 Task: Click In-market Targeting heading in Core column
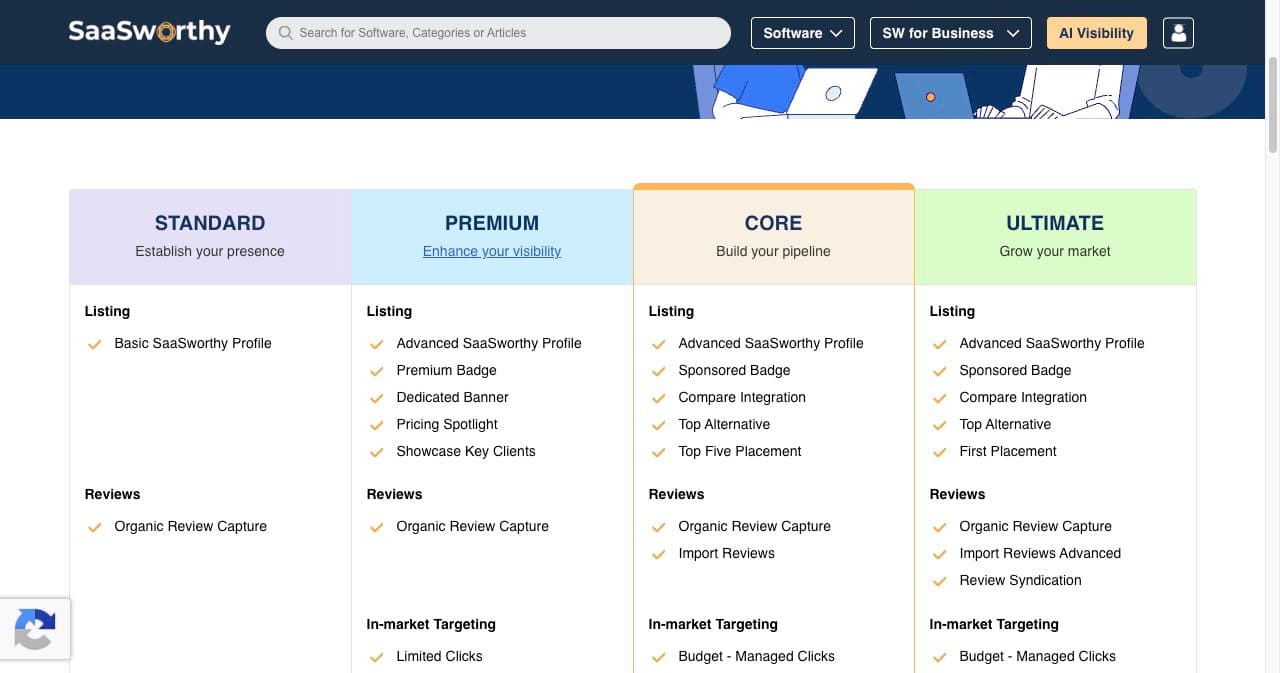point(713,624)
